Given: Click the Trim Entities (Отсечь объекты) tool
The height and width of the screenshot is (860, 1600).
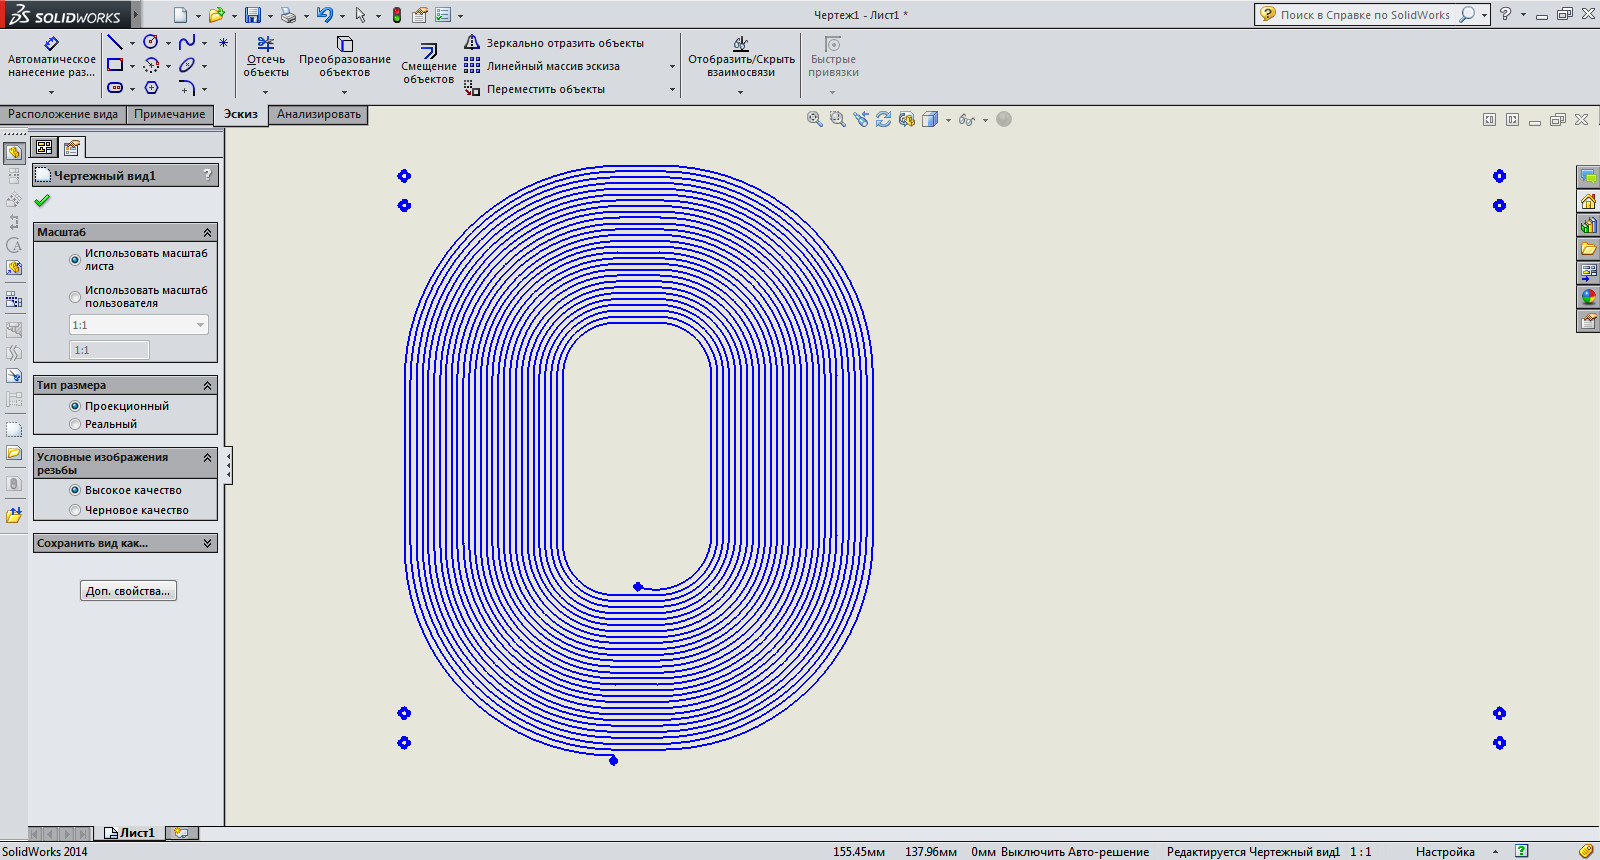Looking at the screenshot, I should [x=266, y=57].
